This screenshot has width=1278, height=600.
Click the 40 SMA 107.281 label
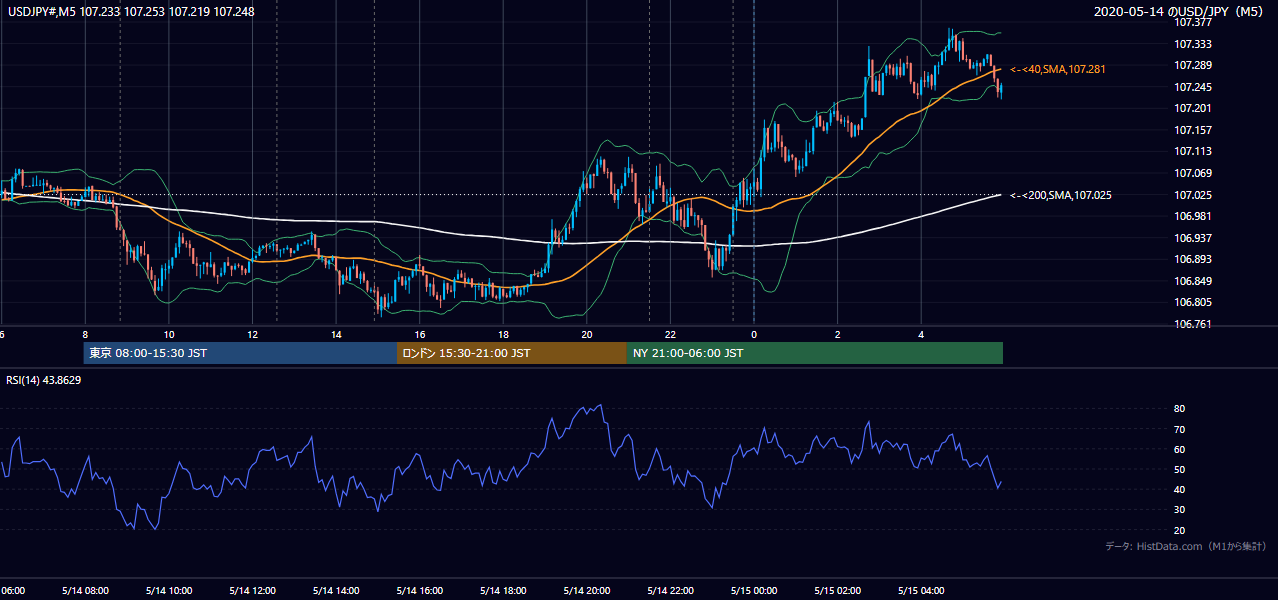[x=1057, y=69]
